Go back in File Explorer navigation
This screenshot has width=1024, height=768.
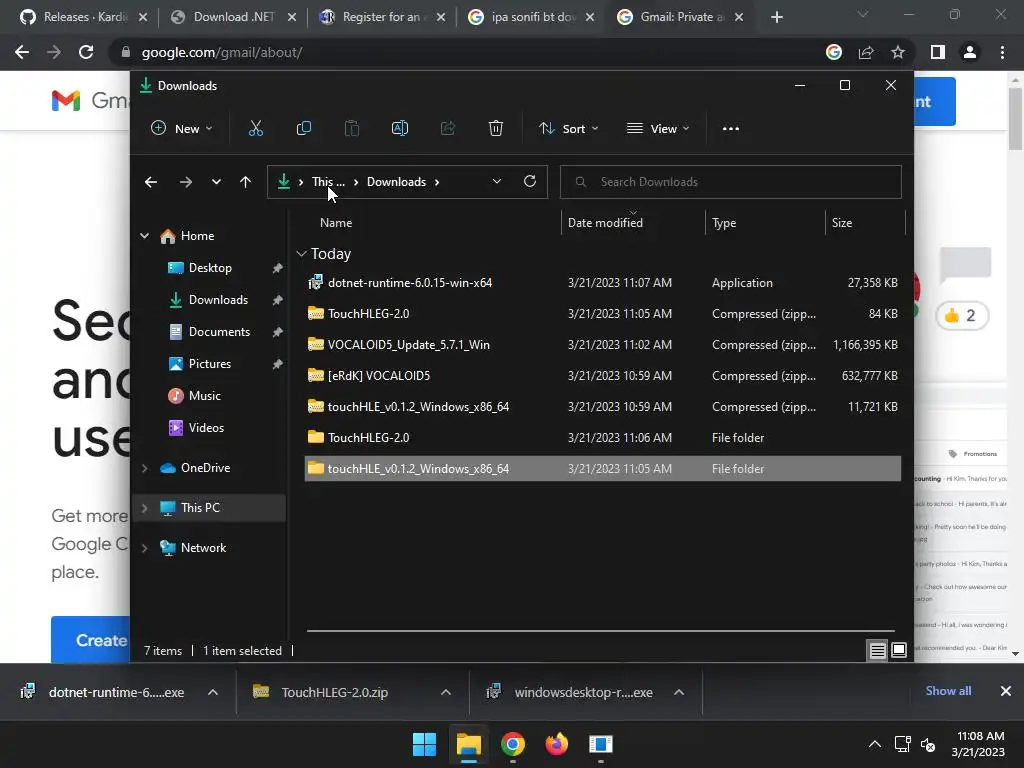tap(151, 182)
